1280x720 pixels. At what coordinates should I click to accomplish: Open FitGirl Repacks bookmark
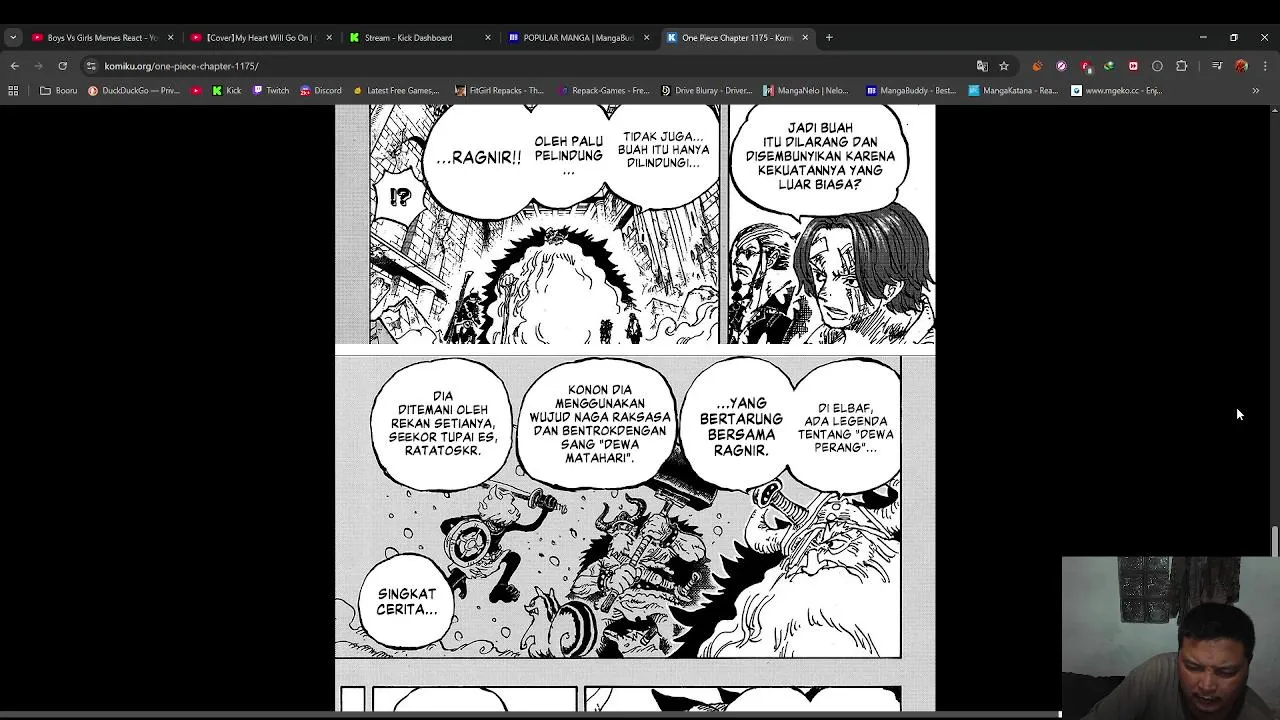[x=499, y=90]
